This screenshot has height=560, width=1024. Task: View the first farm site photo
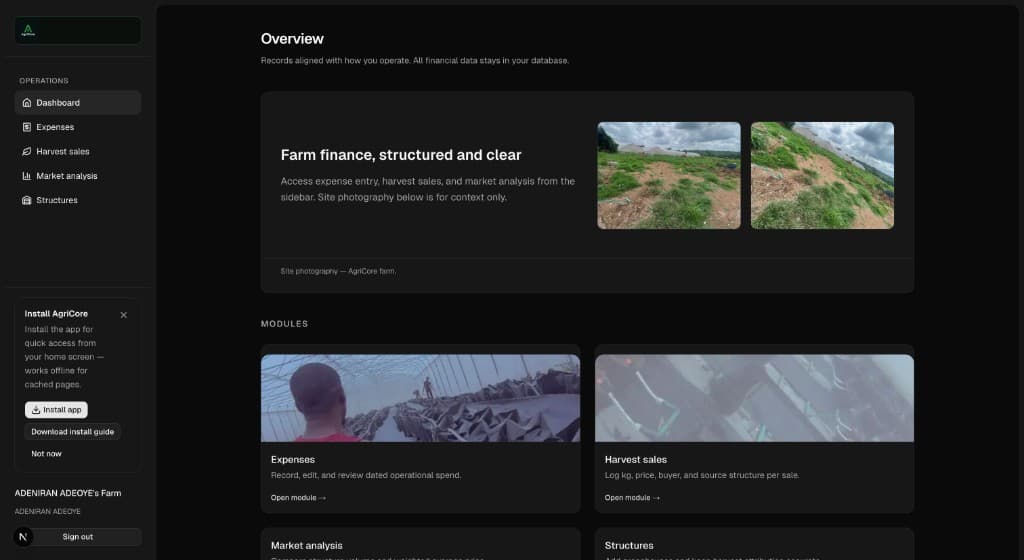(669, 175)
